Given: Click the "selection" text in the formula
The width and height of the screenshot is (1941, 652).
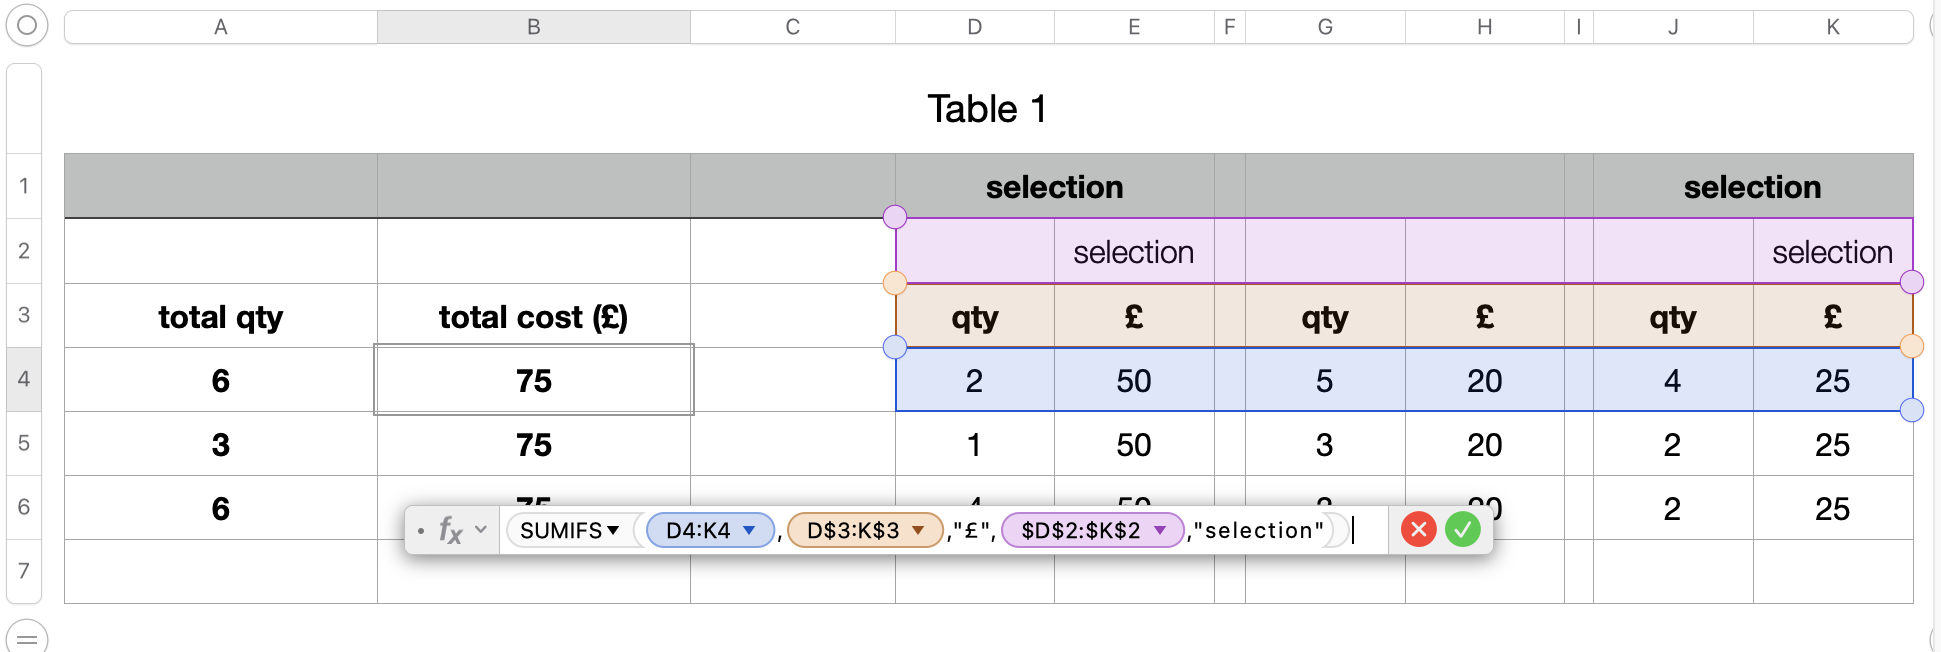Looking at the screenshot, I should (x=1263, y=530).
